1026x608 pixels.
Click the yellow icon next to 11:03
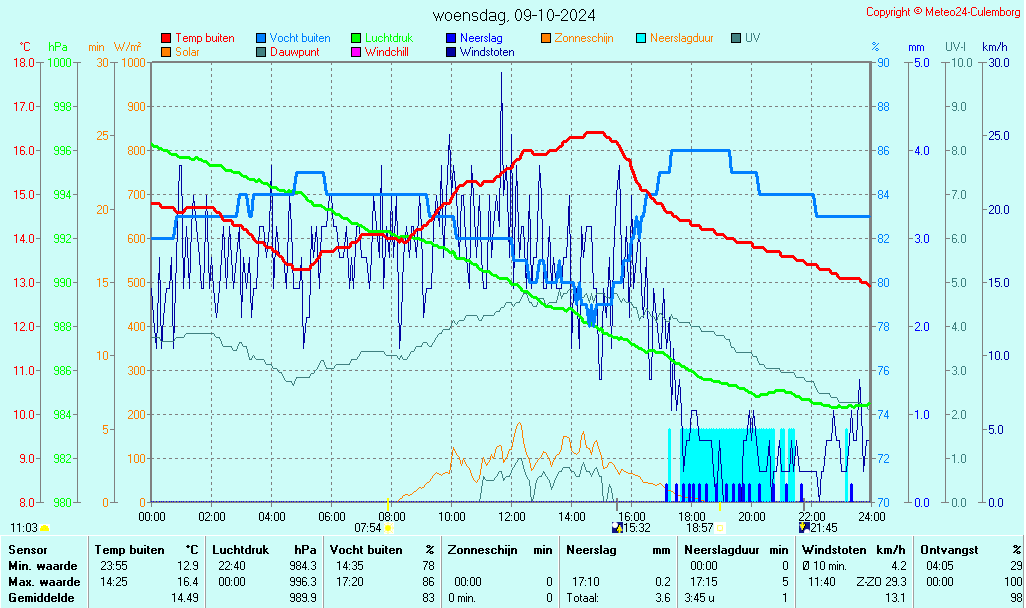click(x=45, y=528)
